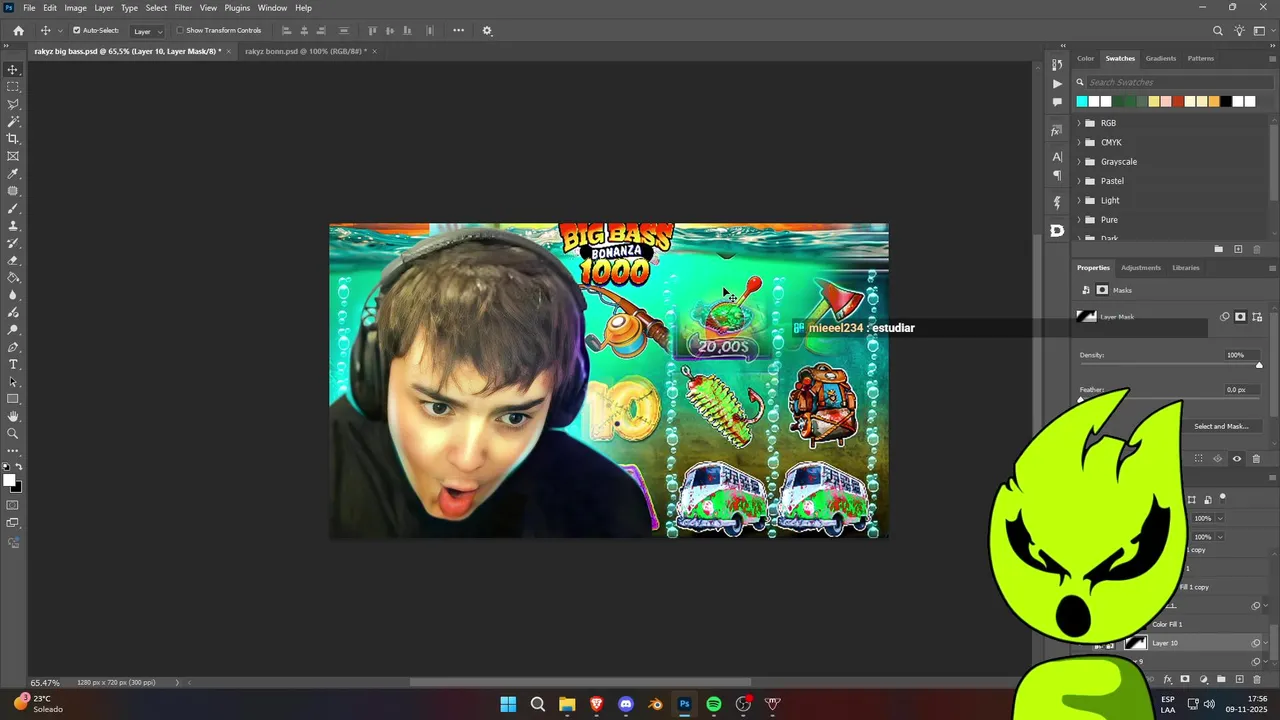Click the cyan swatch in Swatches

pyautogui.click(x=1082, y=101)
